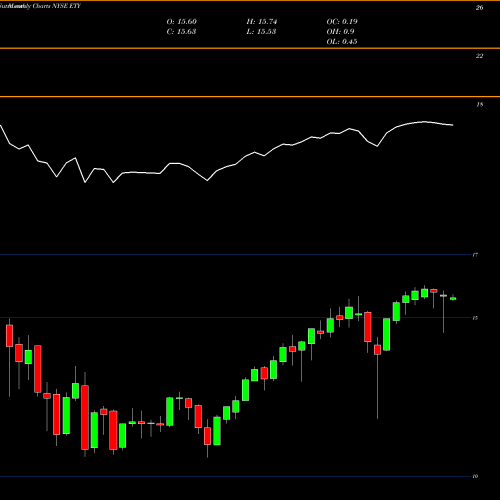Click the 'O: 15.60' open value
The image size is (500, 500).
coord(181,22)
